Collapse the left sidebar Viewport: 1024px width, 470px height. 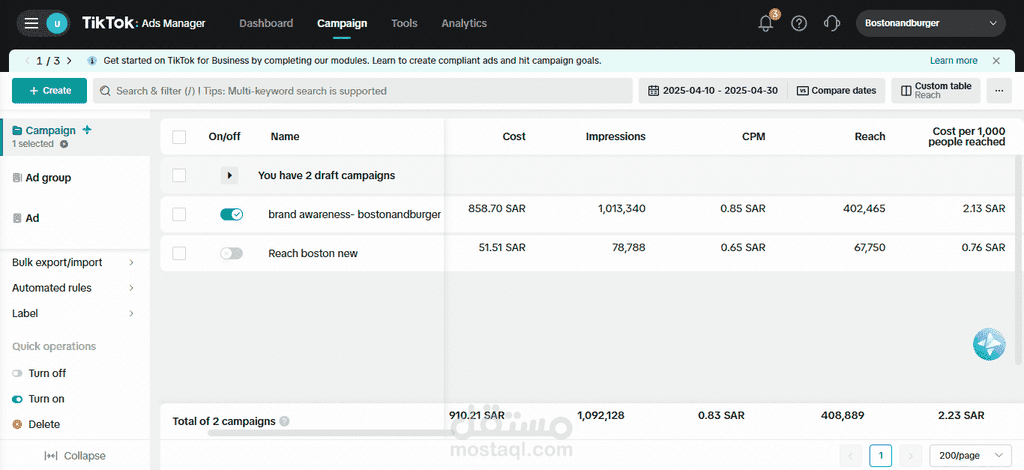click(x=74, y=456)
